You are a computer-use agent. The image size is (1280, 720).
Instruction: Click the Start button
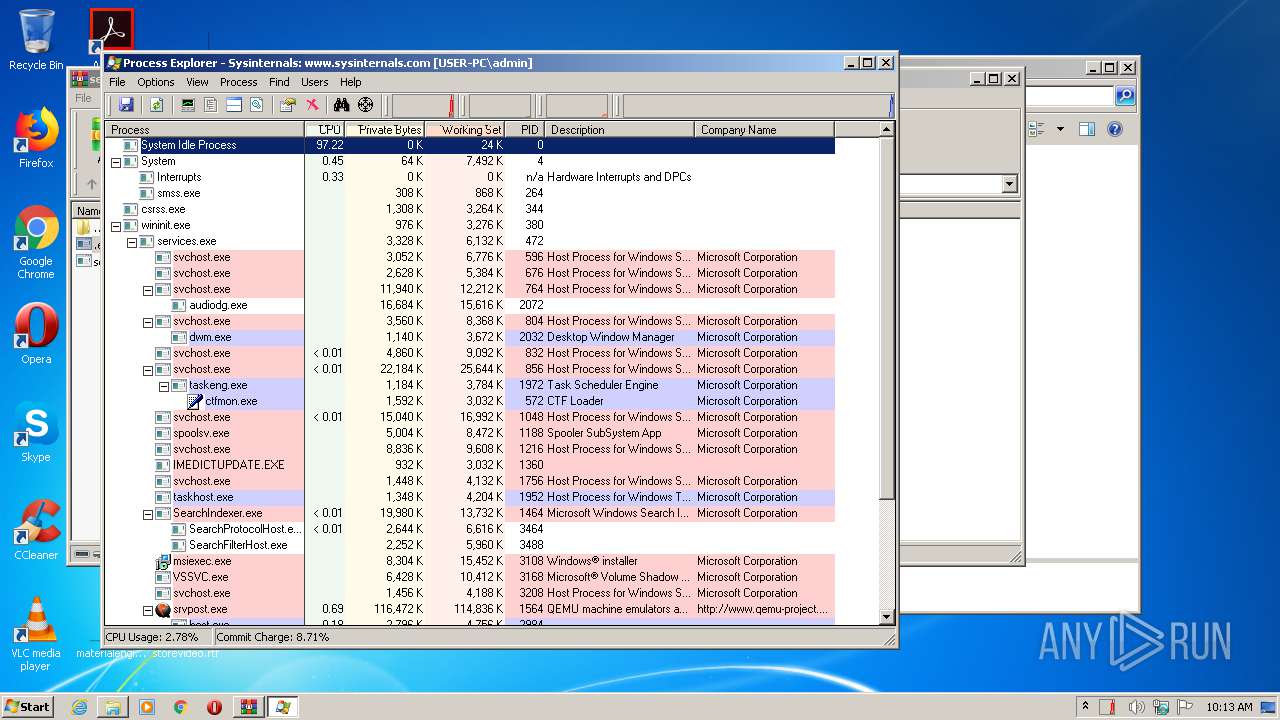point(28,706)
